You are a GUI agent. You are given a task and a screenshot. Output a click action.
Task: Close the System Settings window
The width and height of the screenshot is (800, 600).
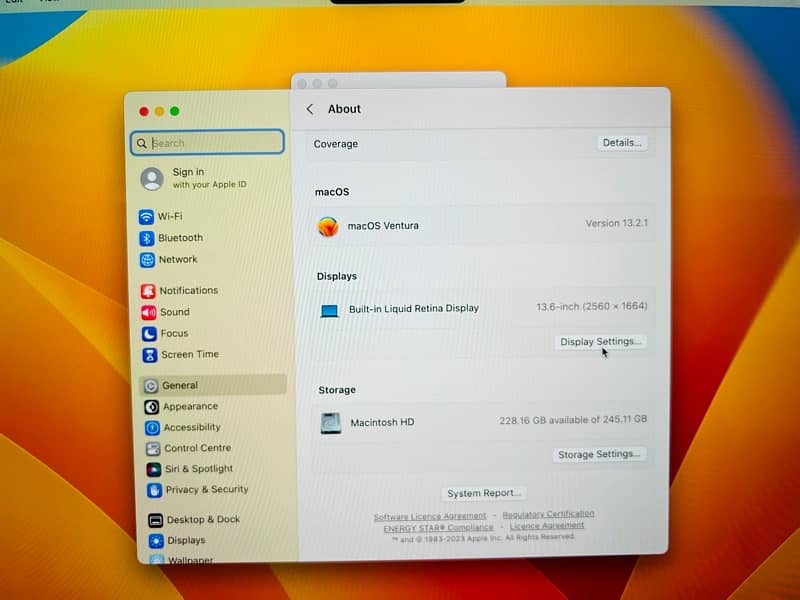click(x=144, y=112)
